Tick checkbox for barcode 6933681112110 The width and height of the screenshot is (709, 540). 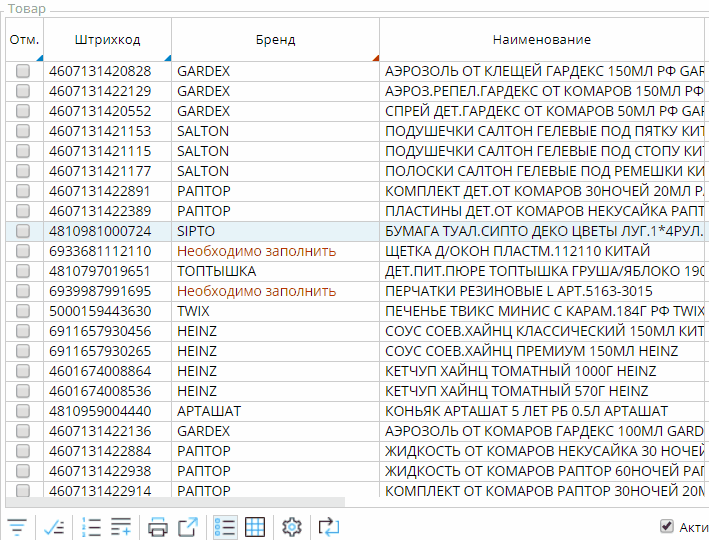(x=23, y=251)
